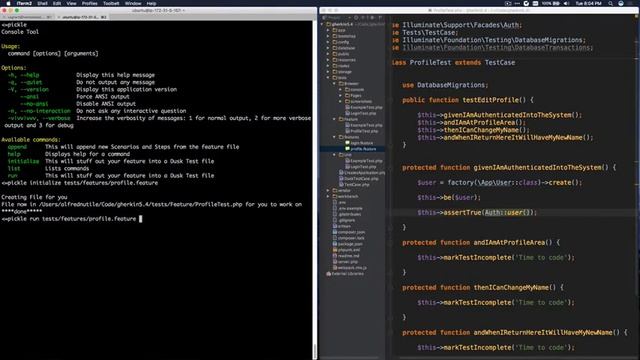Open the View menu
Viewport: 640px width, 360px height.
click(71, 3)
